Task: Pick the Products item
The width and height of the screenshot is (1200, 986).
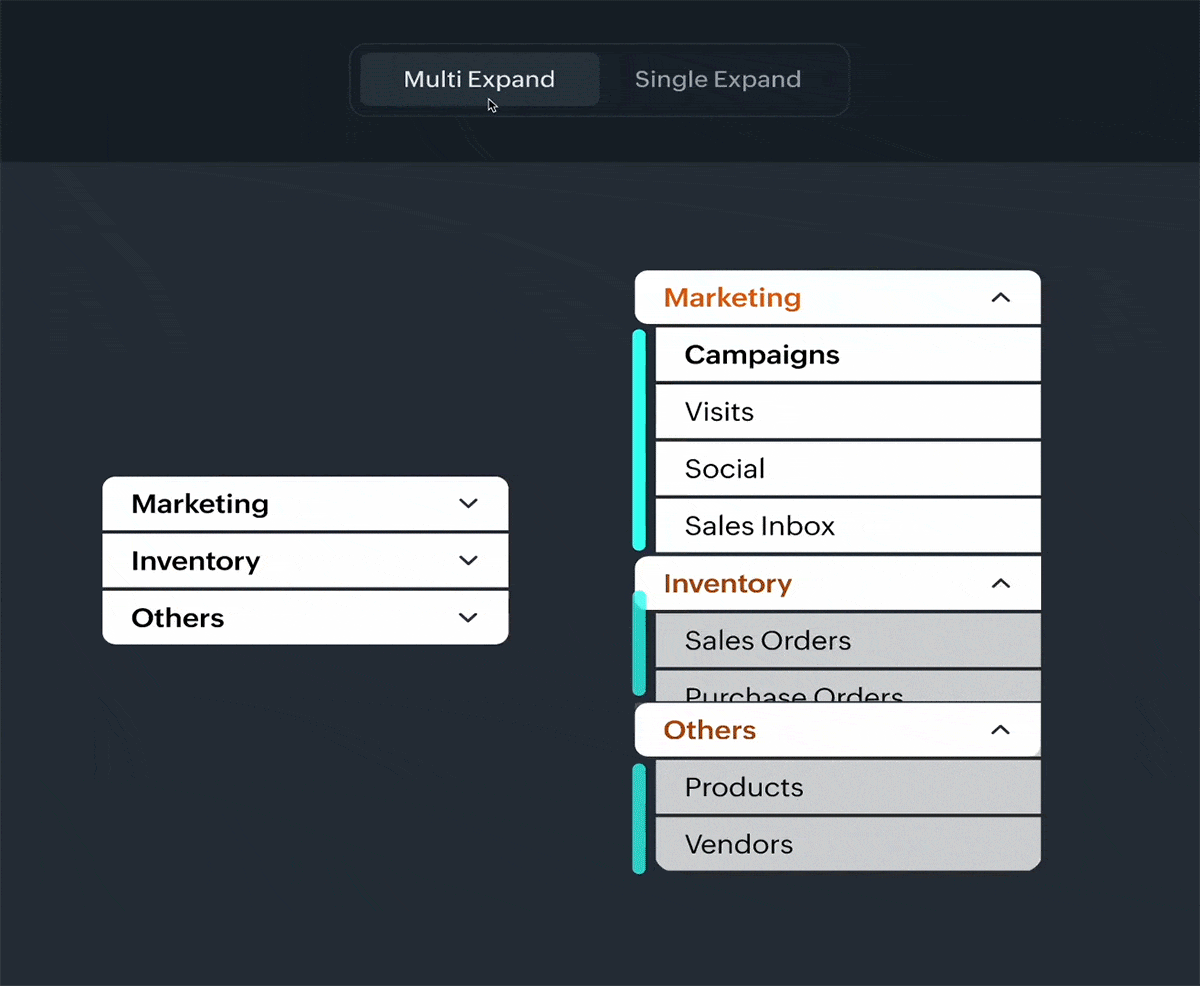Action: click(x=744, y=788)
